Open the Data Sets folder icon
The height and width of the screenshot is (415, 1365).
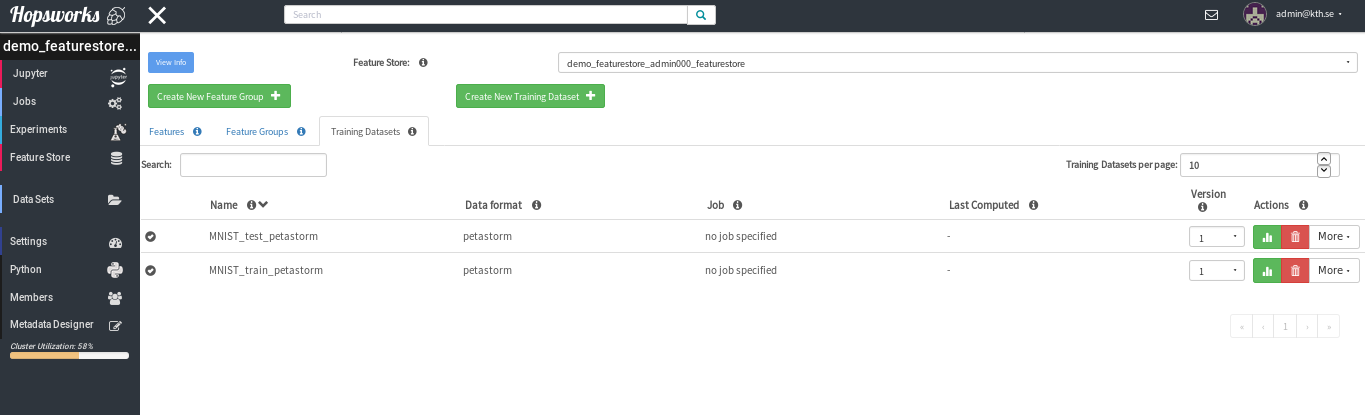click(115, 200)
